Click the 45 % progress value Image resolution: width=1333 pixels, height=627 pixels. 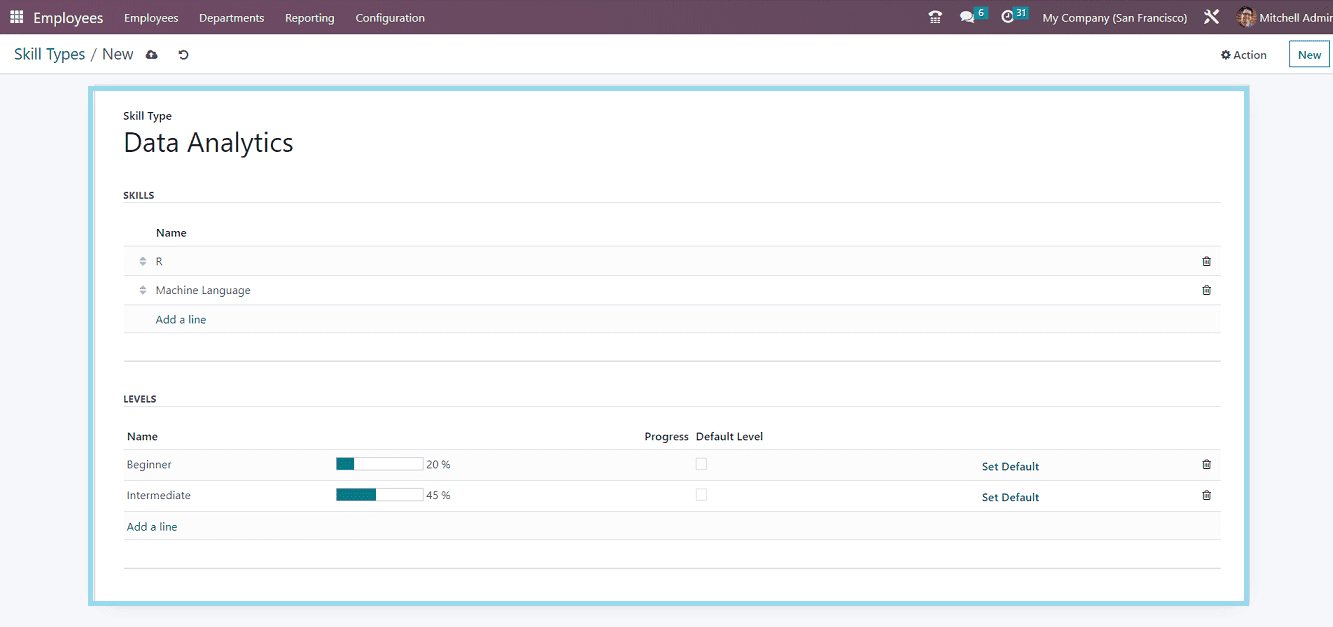coord(438,495)
